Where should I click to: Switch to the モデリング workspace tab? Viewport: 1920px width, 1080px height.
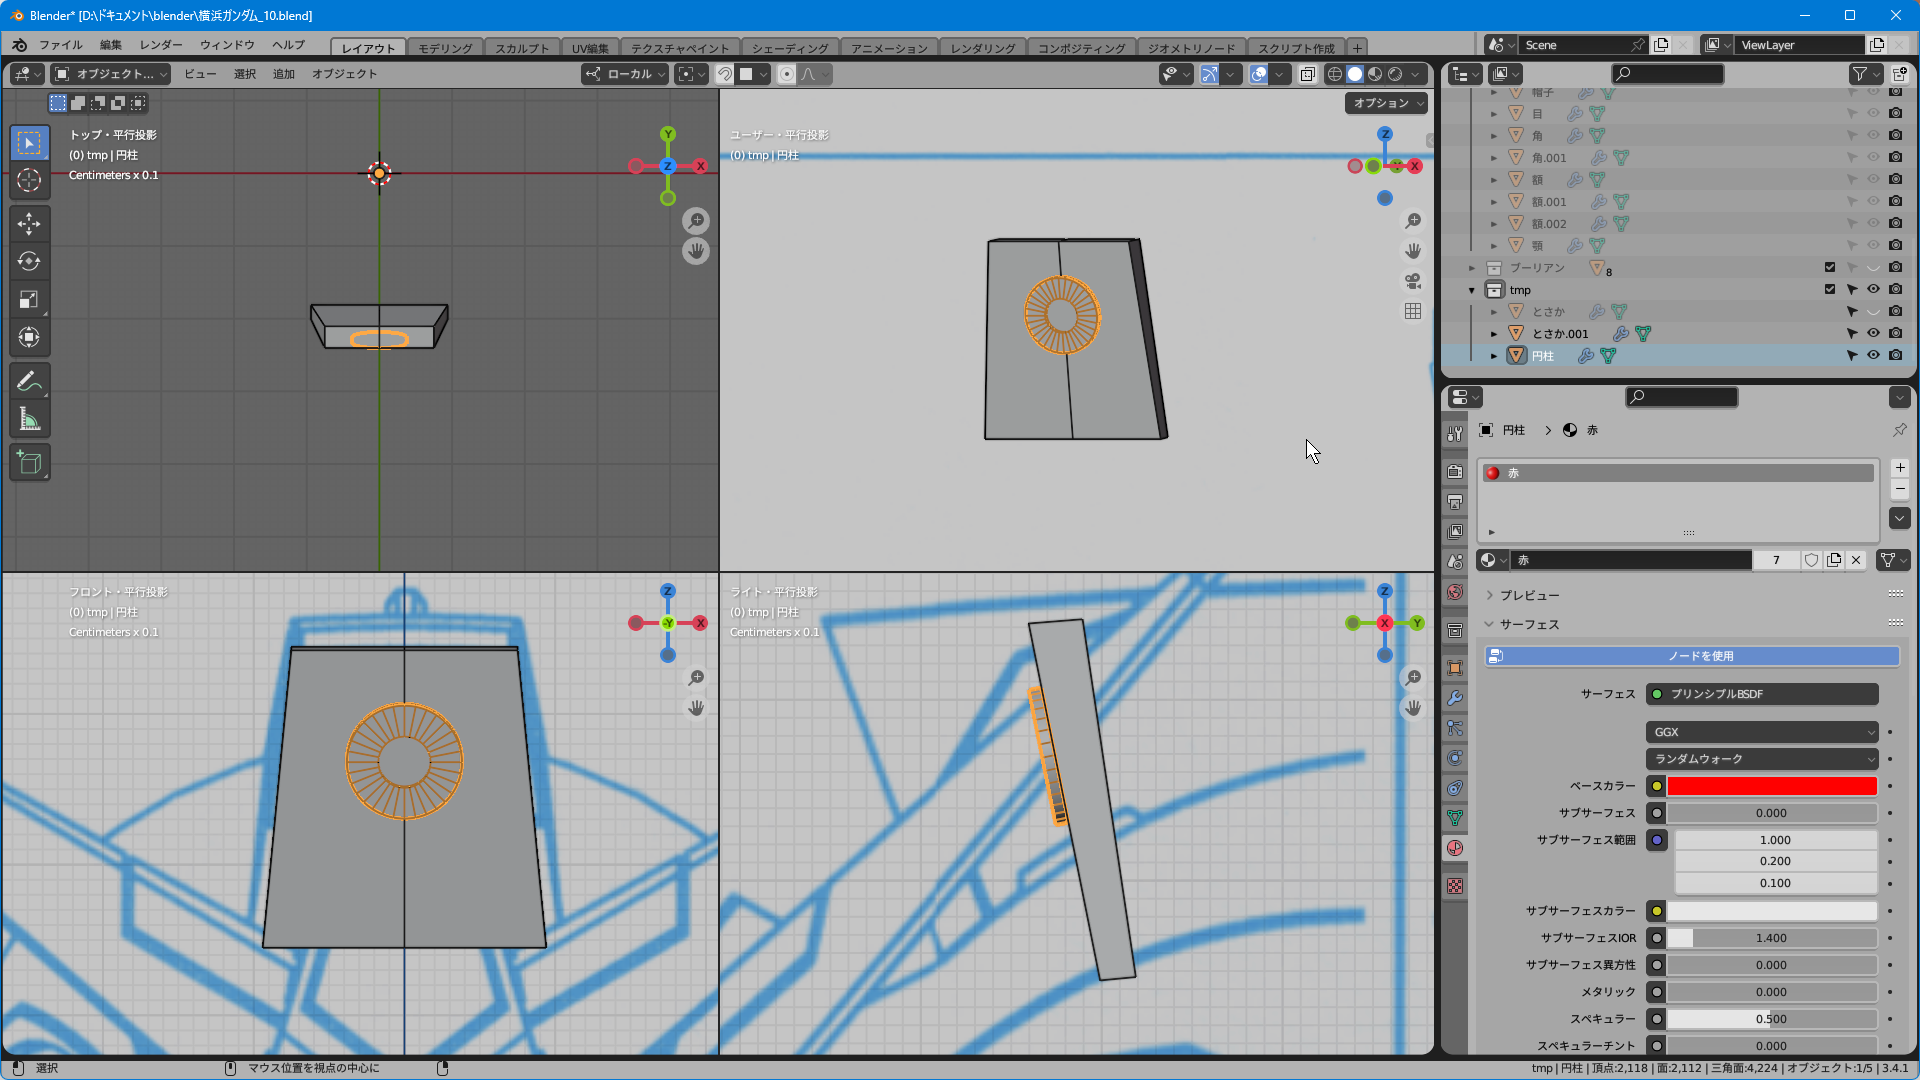[x=445, y=48]
